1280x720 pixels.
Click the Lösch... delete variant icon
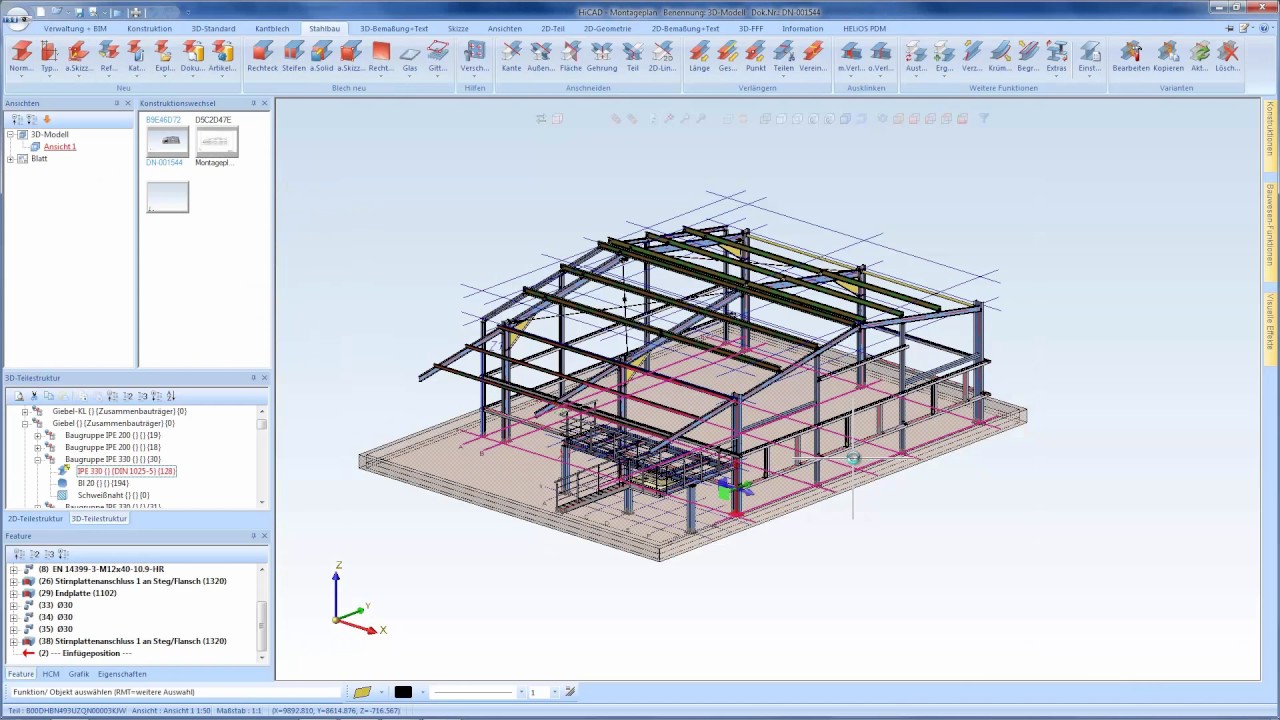(1228, 56)
